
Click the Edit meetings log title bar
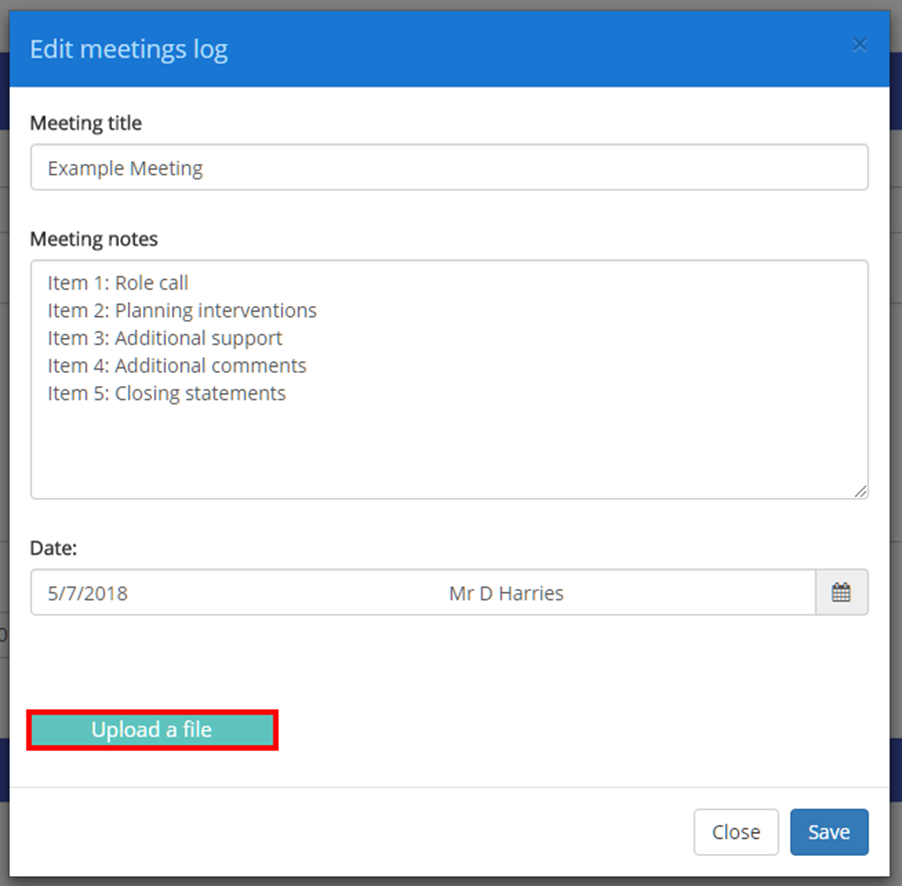click(128, 48)
